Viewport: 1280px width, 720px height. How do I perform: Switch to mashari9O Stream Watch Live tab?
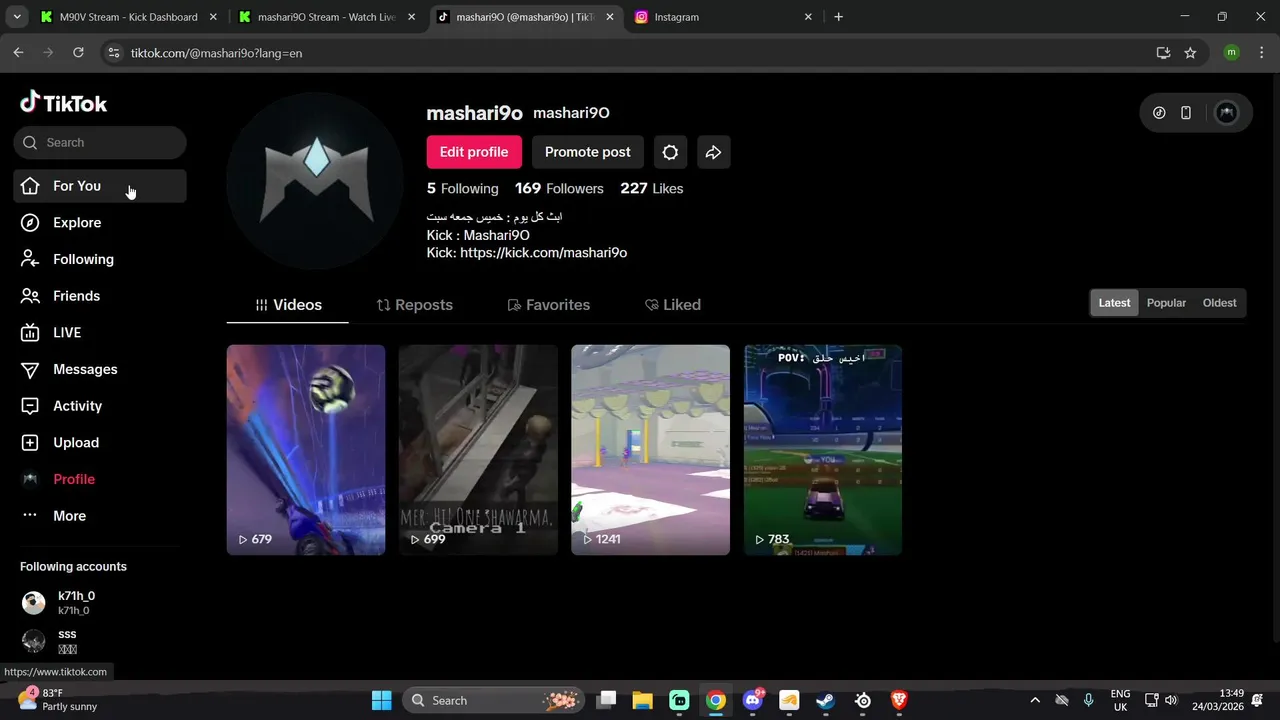[x=327, y=17]
